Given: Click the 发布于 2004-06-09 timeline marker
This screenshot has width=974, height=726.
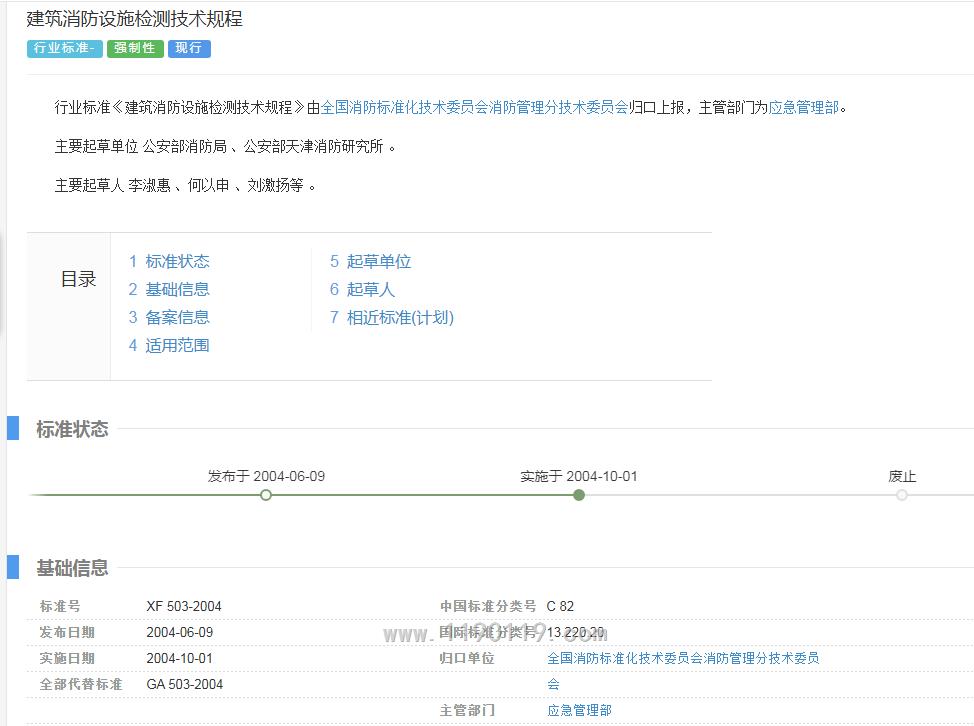Looking at the screenshot, I should click(x=266, y=495).
